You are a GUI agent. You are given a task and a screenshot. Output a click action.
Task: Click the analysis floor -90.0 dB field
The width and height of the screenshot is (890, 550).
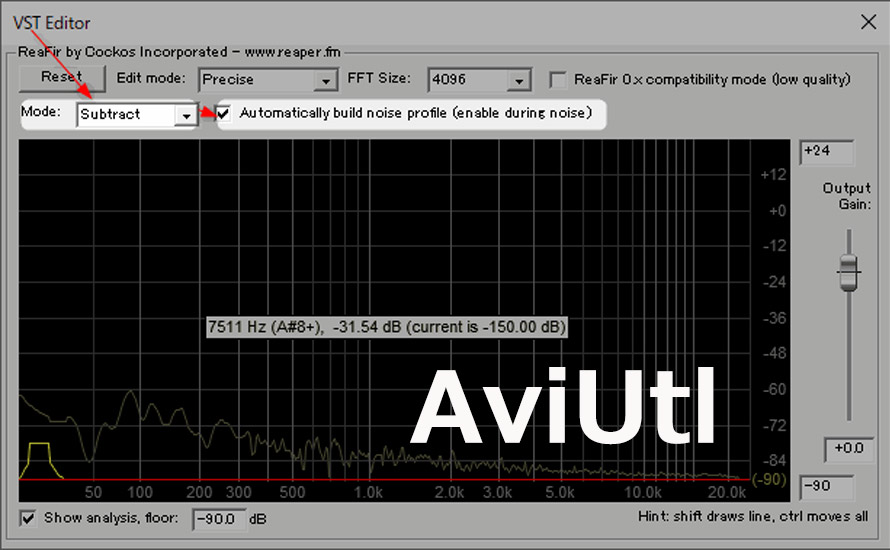click(x=217, y=519)
